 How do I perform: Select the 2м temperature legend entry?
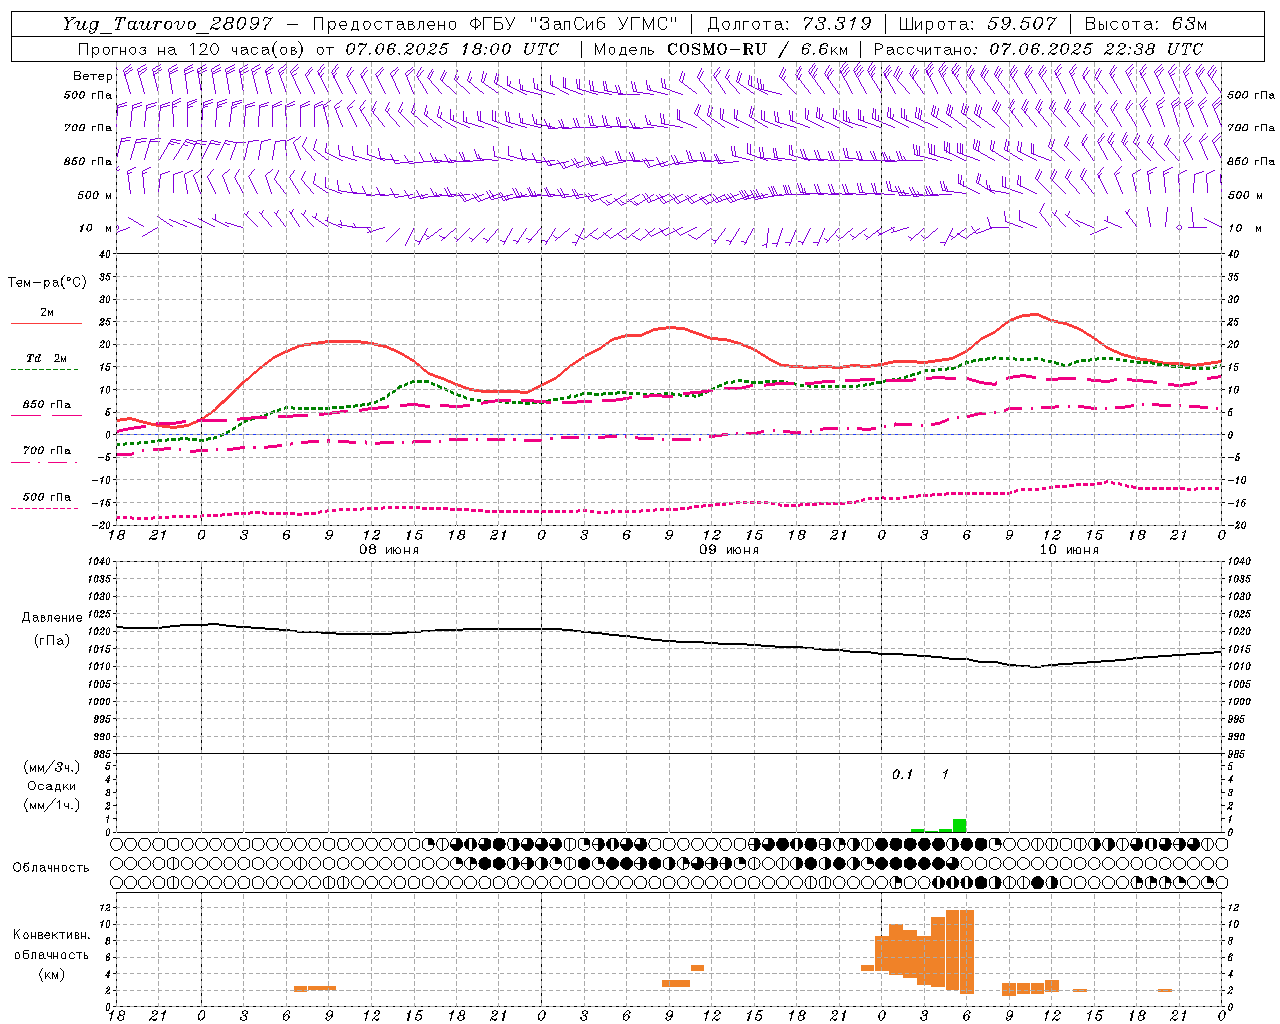pos(47,312)
